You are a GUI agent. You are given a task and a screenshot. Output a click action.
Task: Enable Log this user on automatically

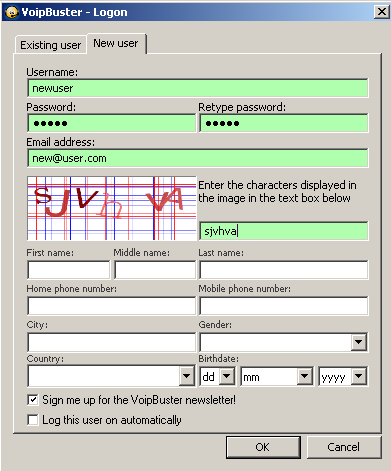[33, 420]
